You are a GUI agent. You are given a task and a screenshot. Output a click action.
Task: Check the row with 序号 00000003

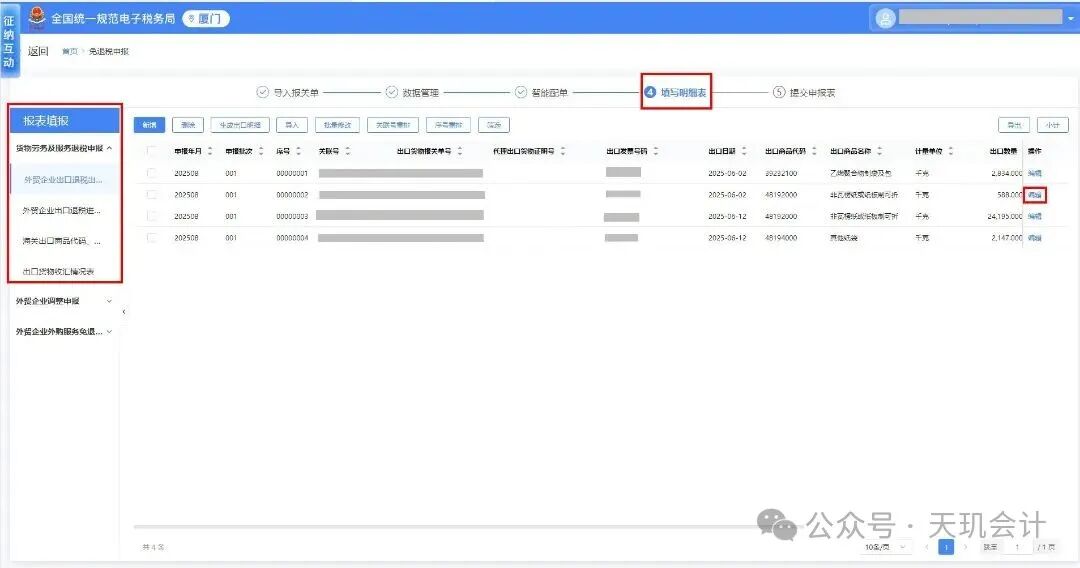click(152, 216)
